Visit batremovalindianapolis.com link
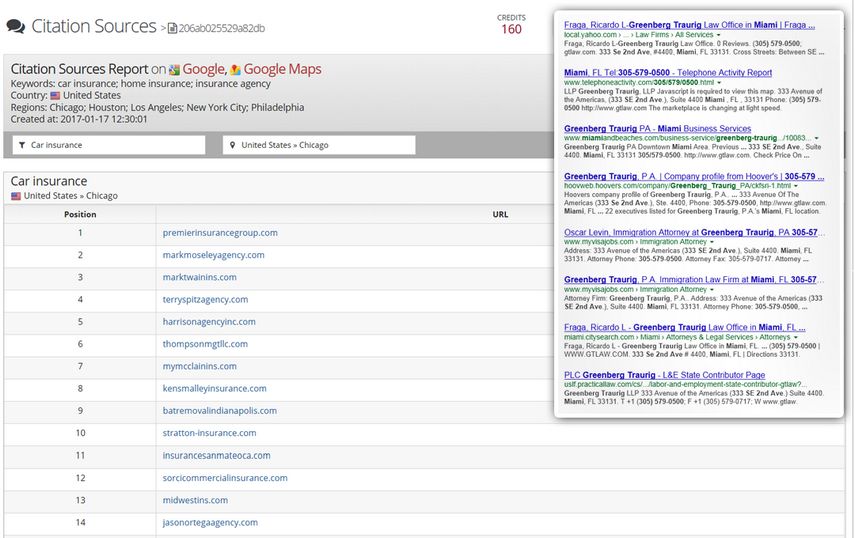The image size is (855, 538). (x=219, y=411)
